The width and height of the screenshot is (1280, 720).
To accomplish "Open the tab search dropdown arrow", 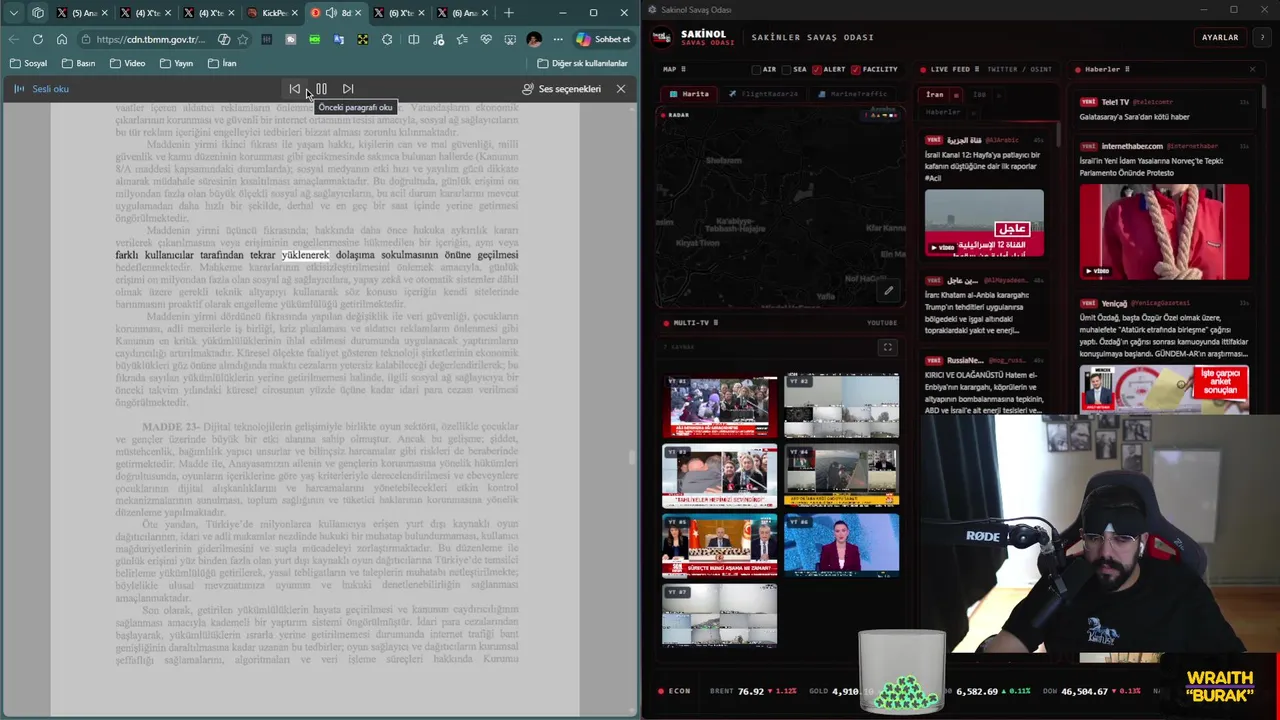I will pos(13,13).
